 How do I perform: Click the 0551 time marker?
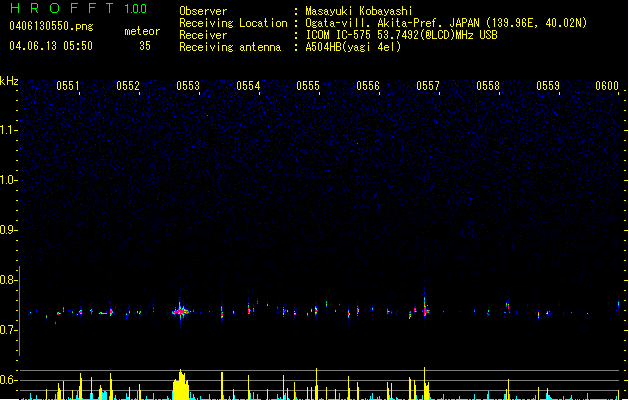(68, 86)
